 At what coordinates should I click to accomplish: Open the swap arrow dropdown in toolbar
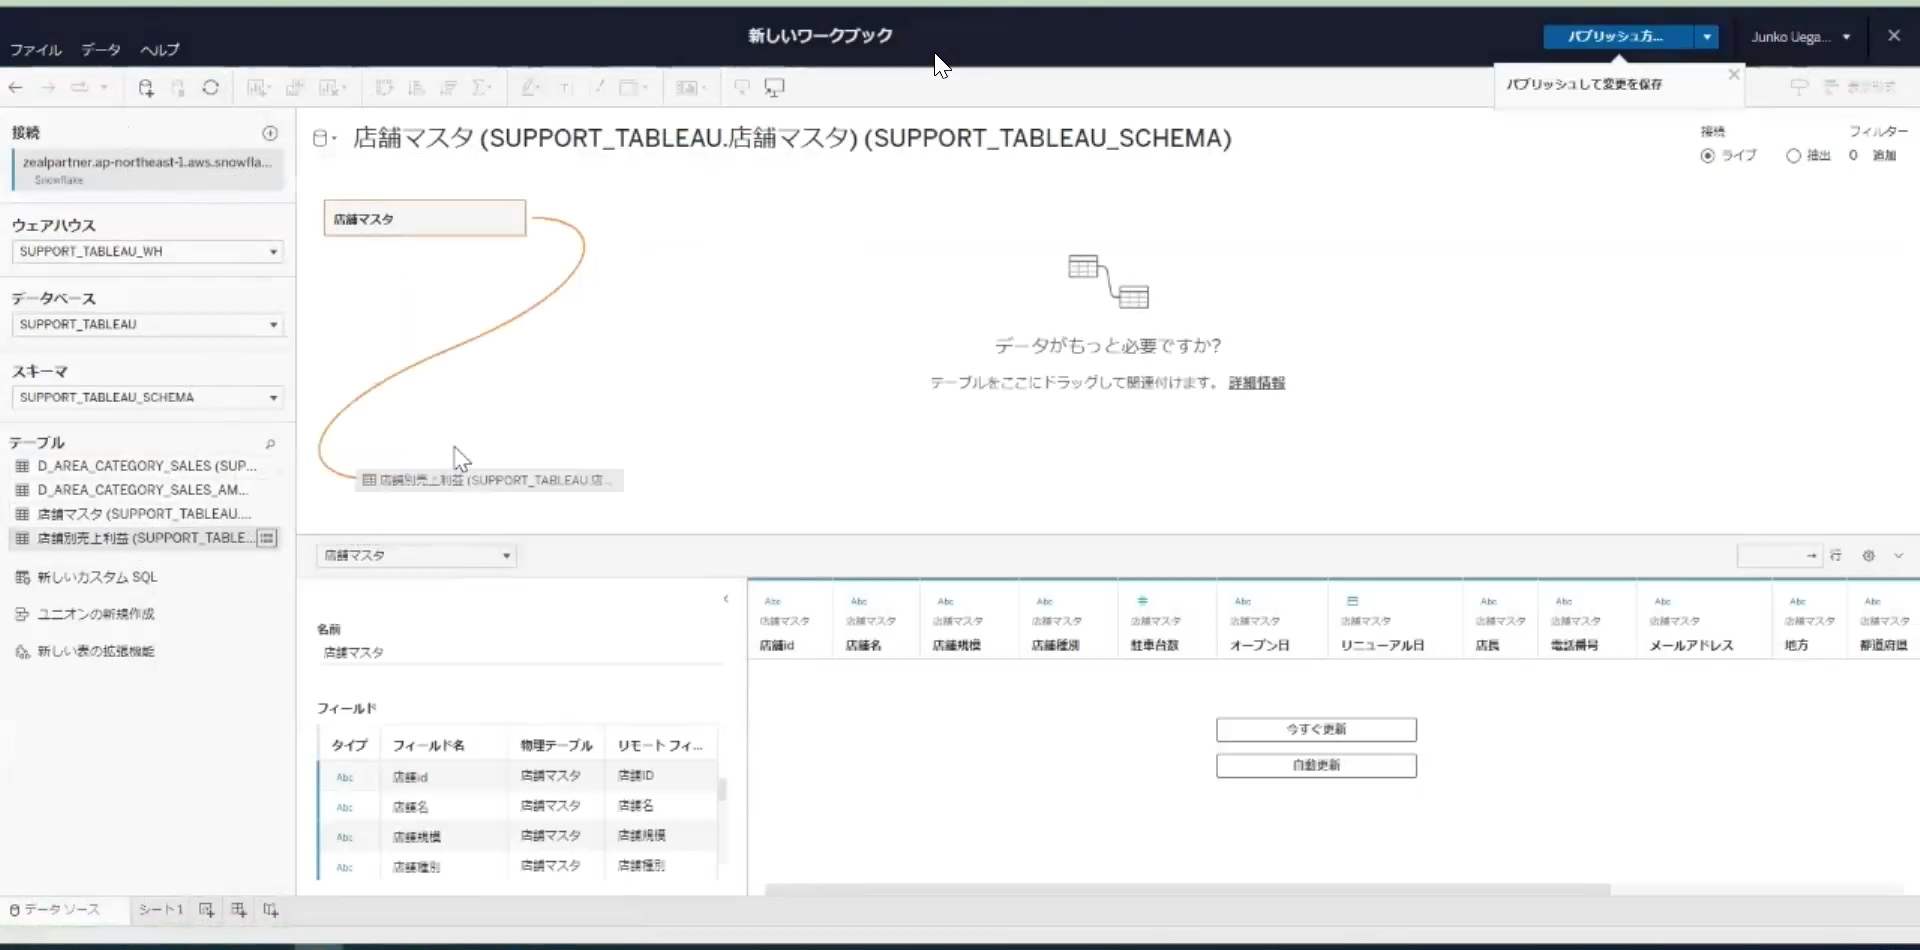click(104, 88)
